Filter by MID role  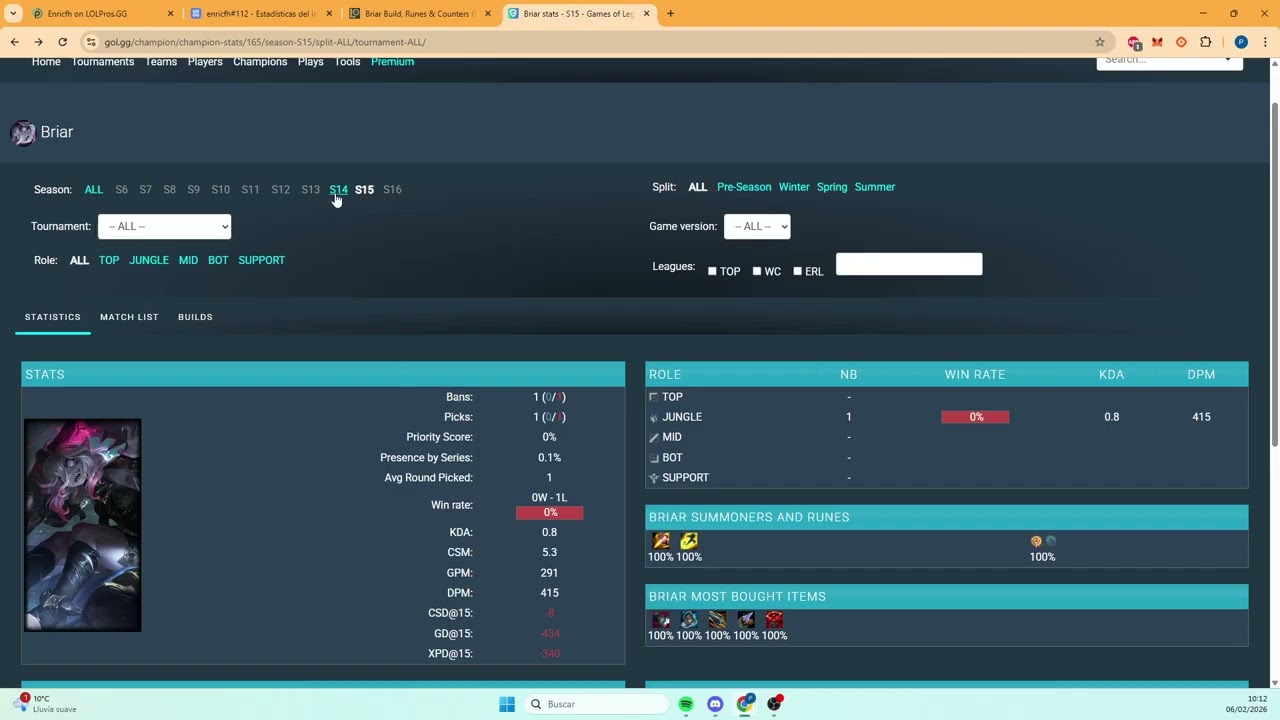(188, 260)
